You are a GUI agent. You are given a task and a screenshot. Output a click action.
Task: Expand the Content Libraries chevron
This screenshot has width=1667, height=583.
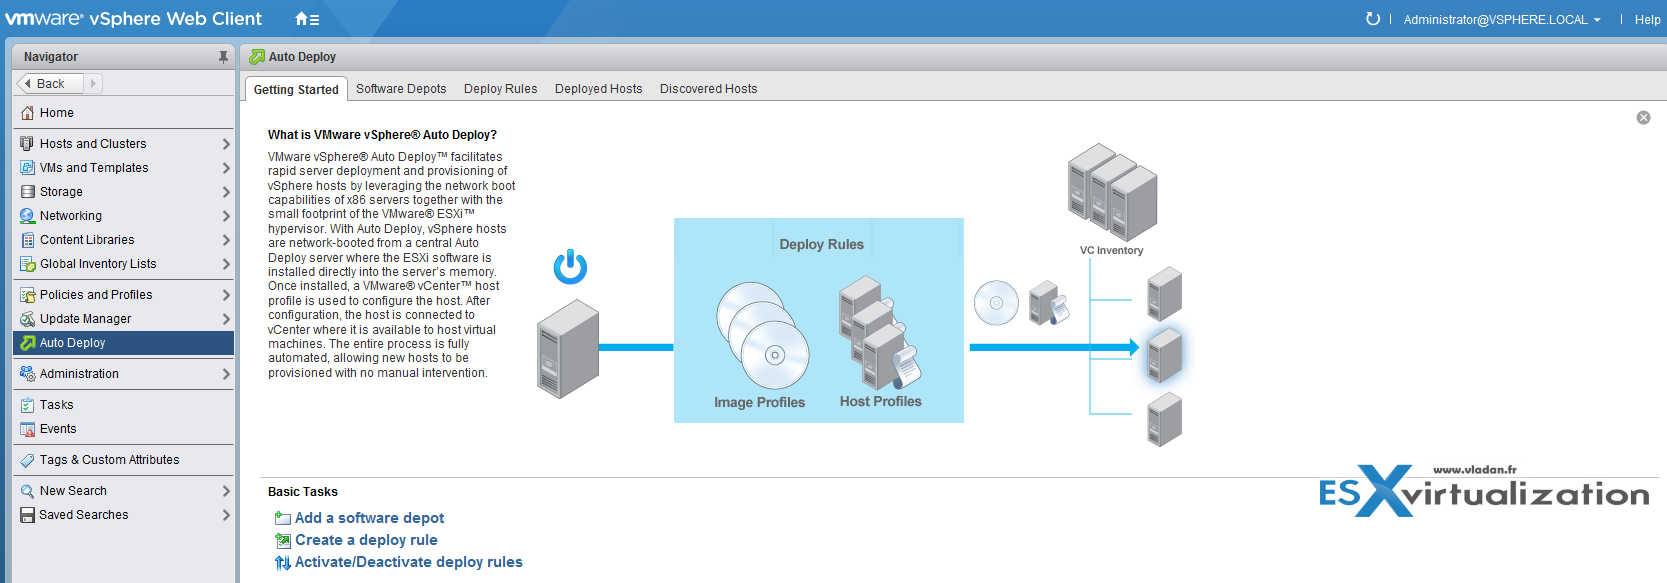tap(226, 240)
